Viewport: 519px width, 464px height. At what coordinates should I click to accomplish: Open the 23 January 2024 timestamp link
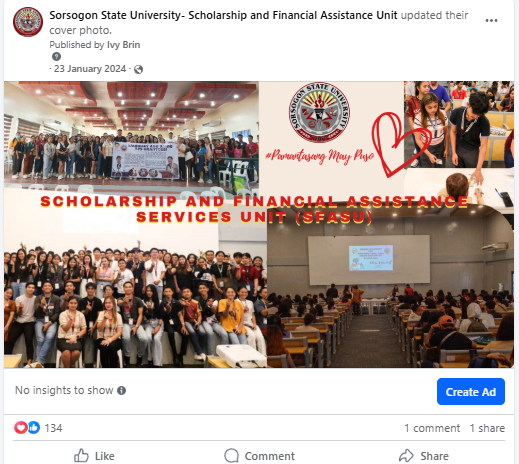point(90,69)
